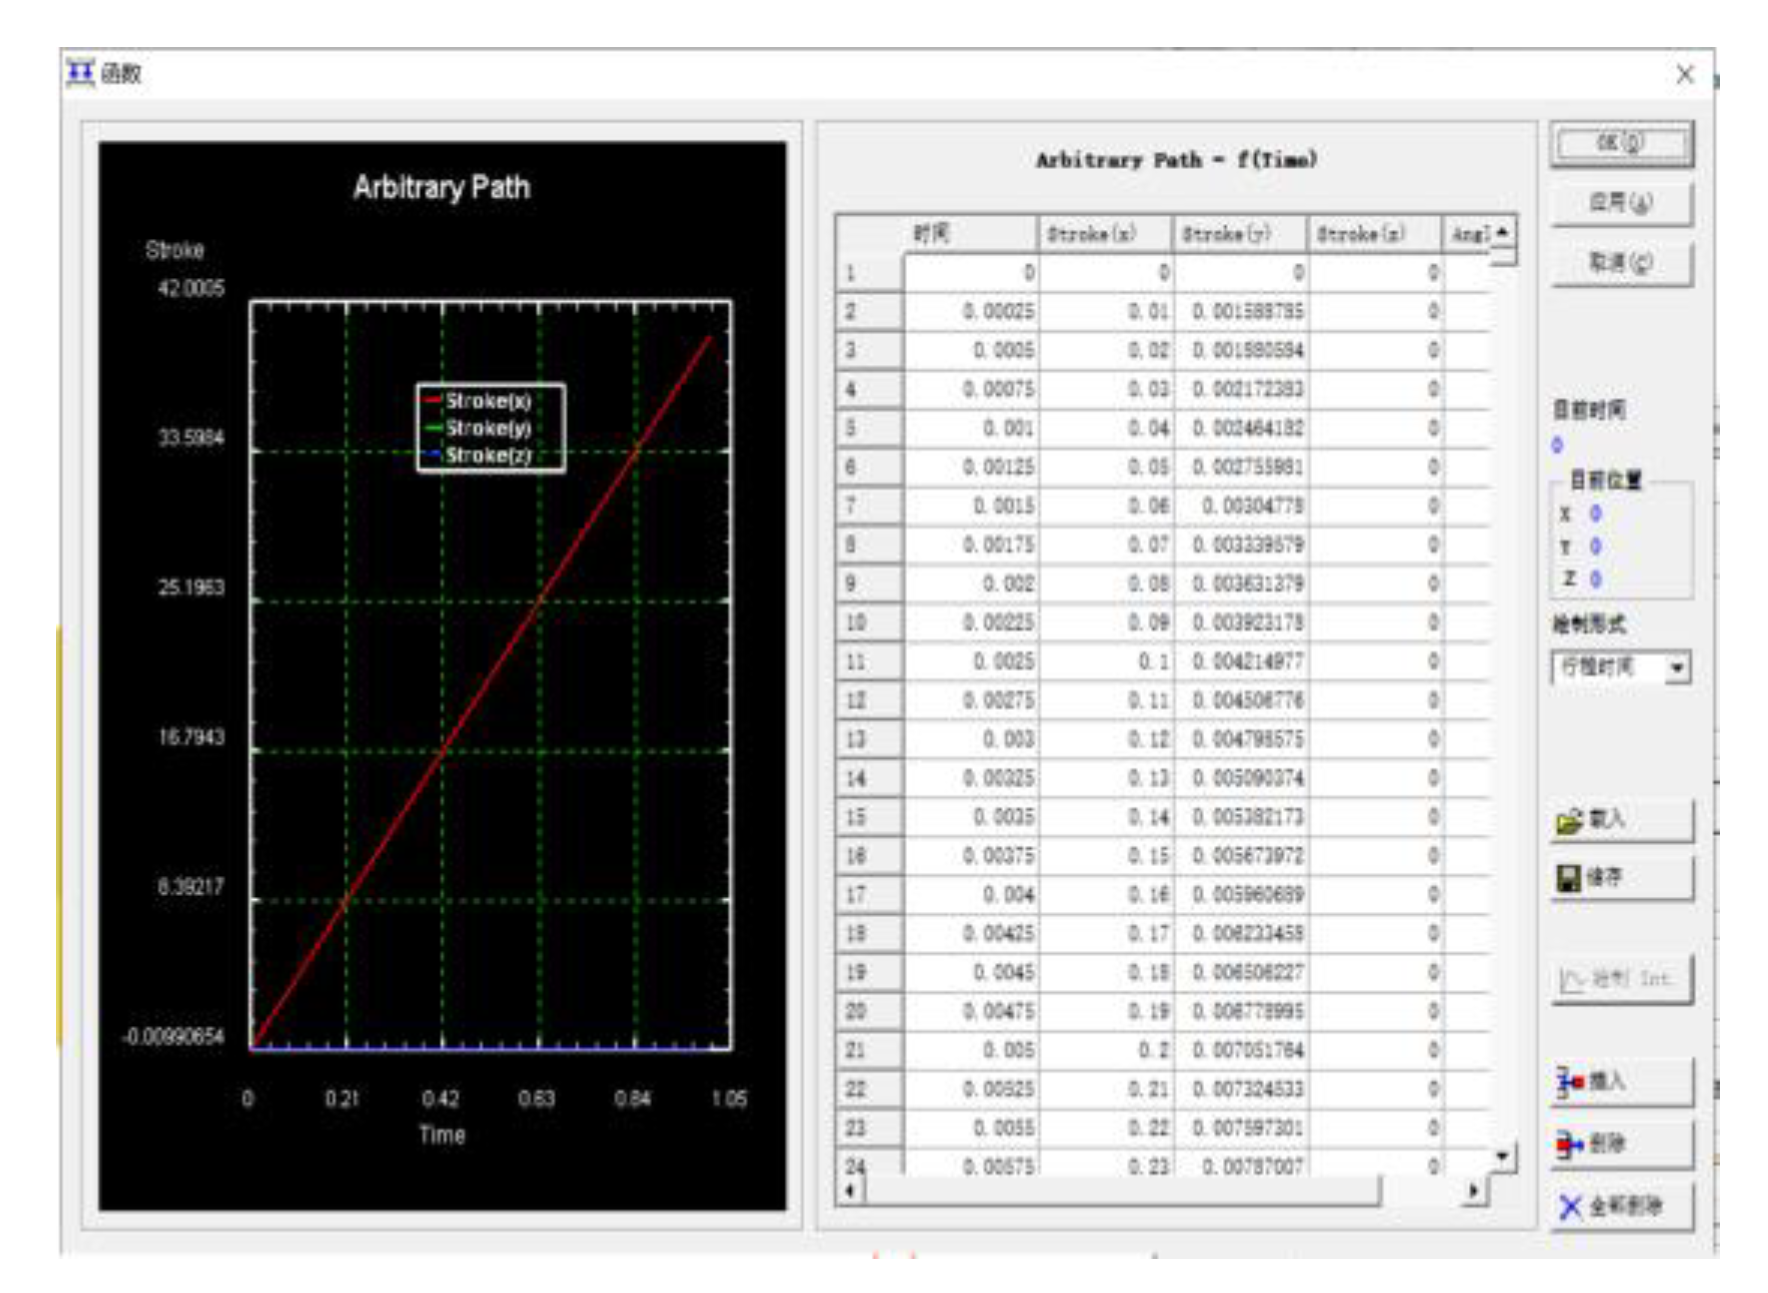Image resolution: width=1768 pixels, height=1293 pixels.
Task: Click the 绘制 Int curve icon button
Action: click(1574, 979)
